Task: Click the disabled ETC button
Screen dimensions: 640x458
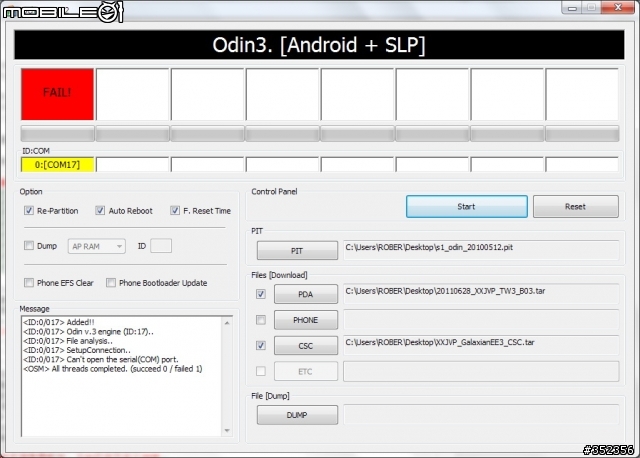Action: 306,371
